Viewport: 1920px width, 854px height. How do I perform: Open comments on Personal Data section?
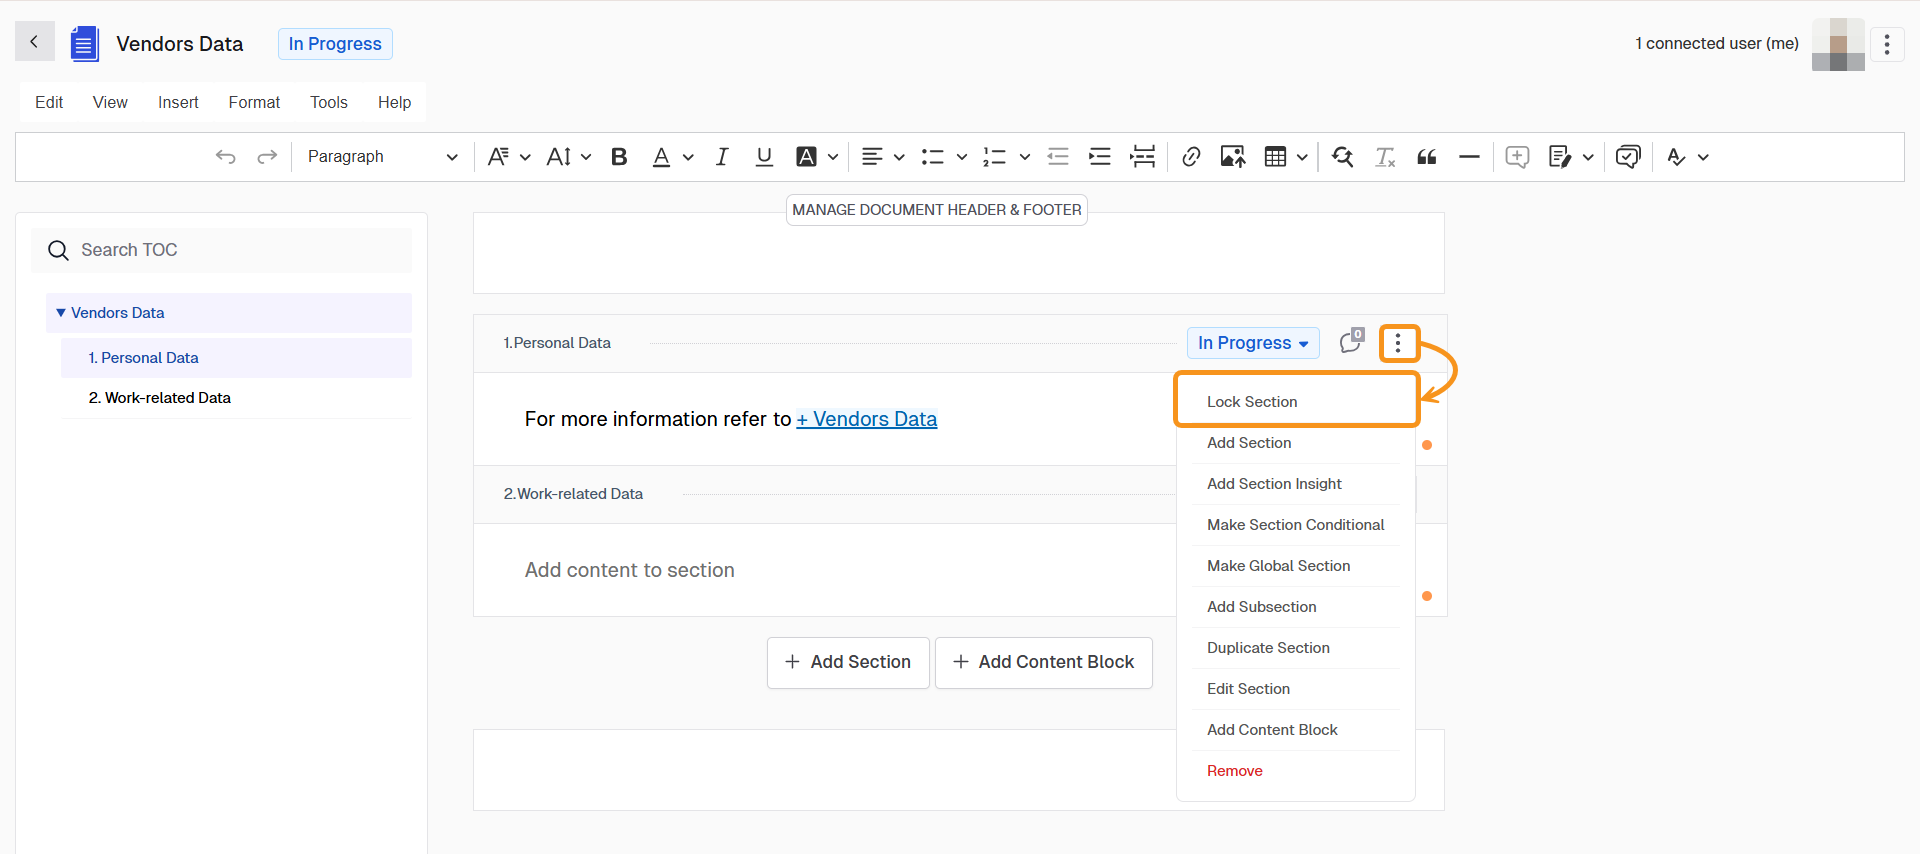point(1351,342)
